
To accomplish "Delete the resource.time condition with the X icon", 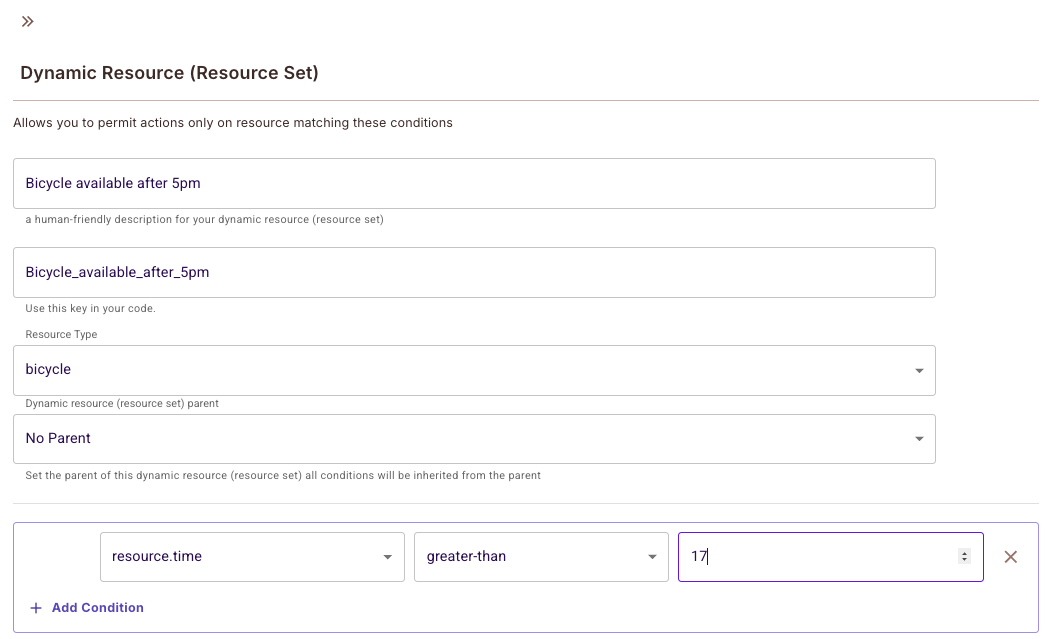I will 1010,557.
